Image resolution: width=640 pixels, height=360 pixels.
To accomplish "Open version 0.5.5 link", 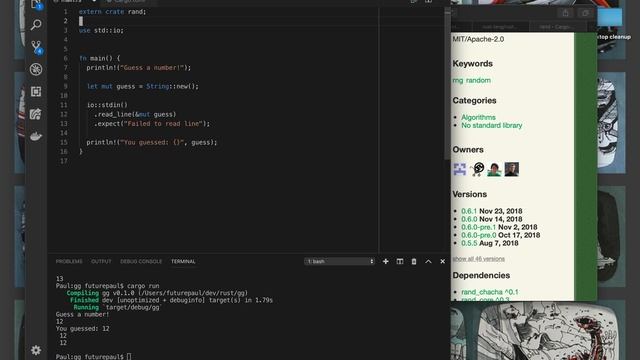I will coord(469,243).
